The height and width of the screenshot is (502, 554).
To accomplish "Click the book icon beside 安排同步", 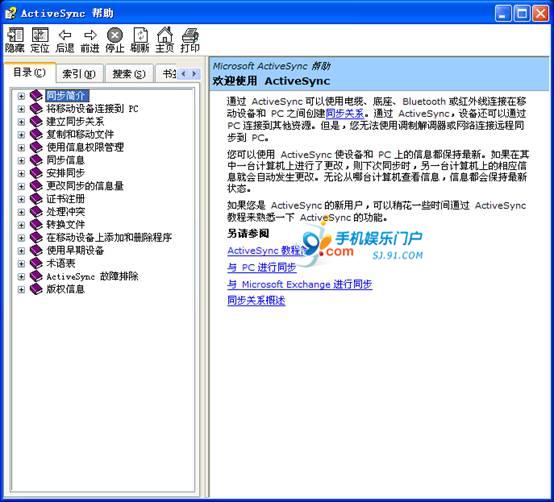I will click(36, 173).
